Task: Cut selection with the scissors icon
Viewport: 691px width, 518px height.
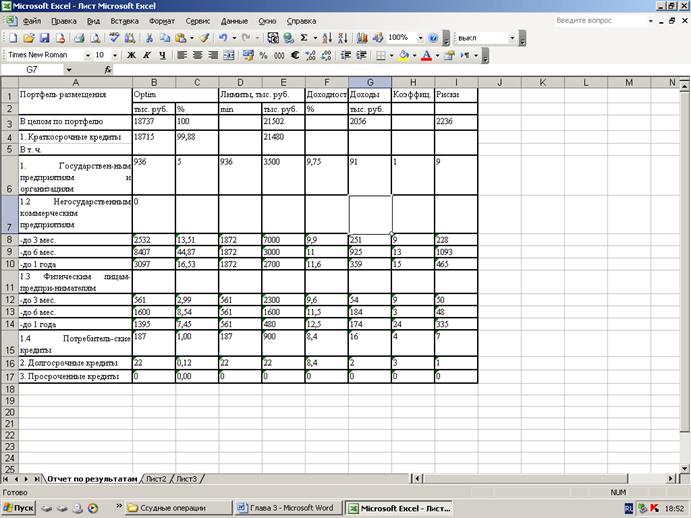Action: (x=149, y=38)
